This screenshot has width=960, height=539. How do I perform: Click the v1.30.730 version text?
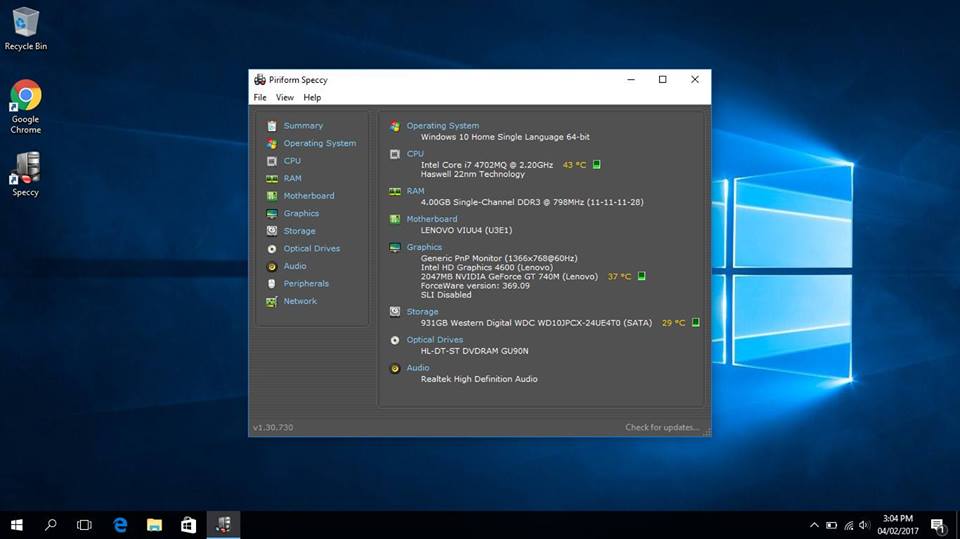coord(273,428)
